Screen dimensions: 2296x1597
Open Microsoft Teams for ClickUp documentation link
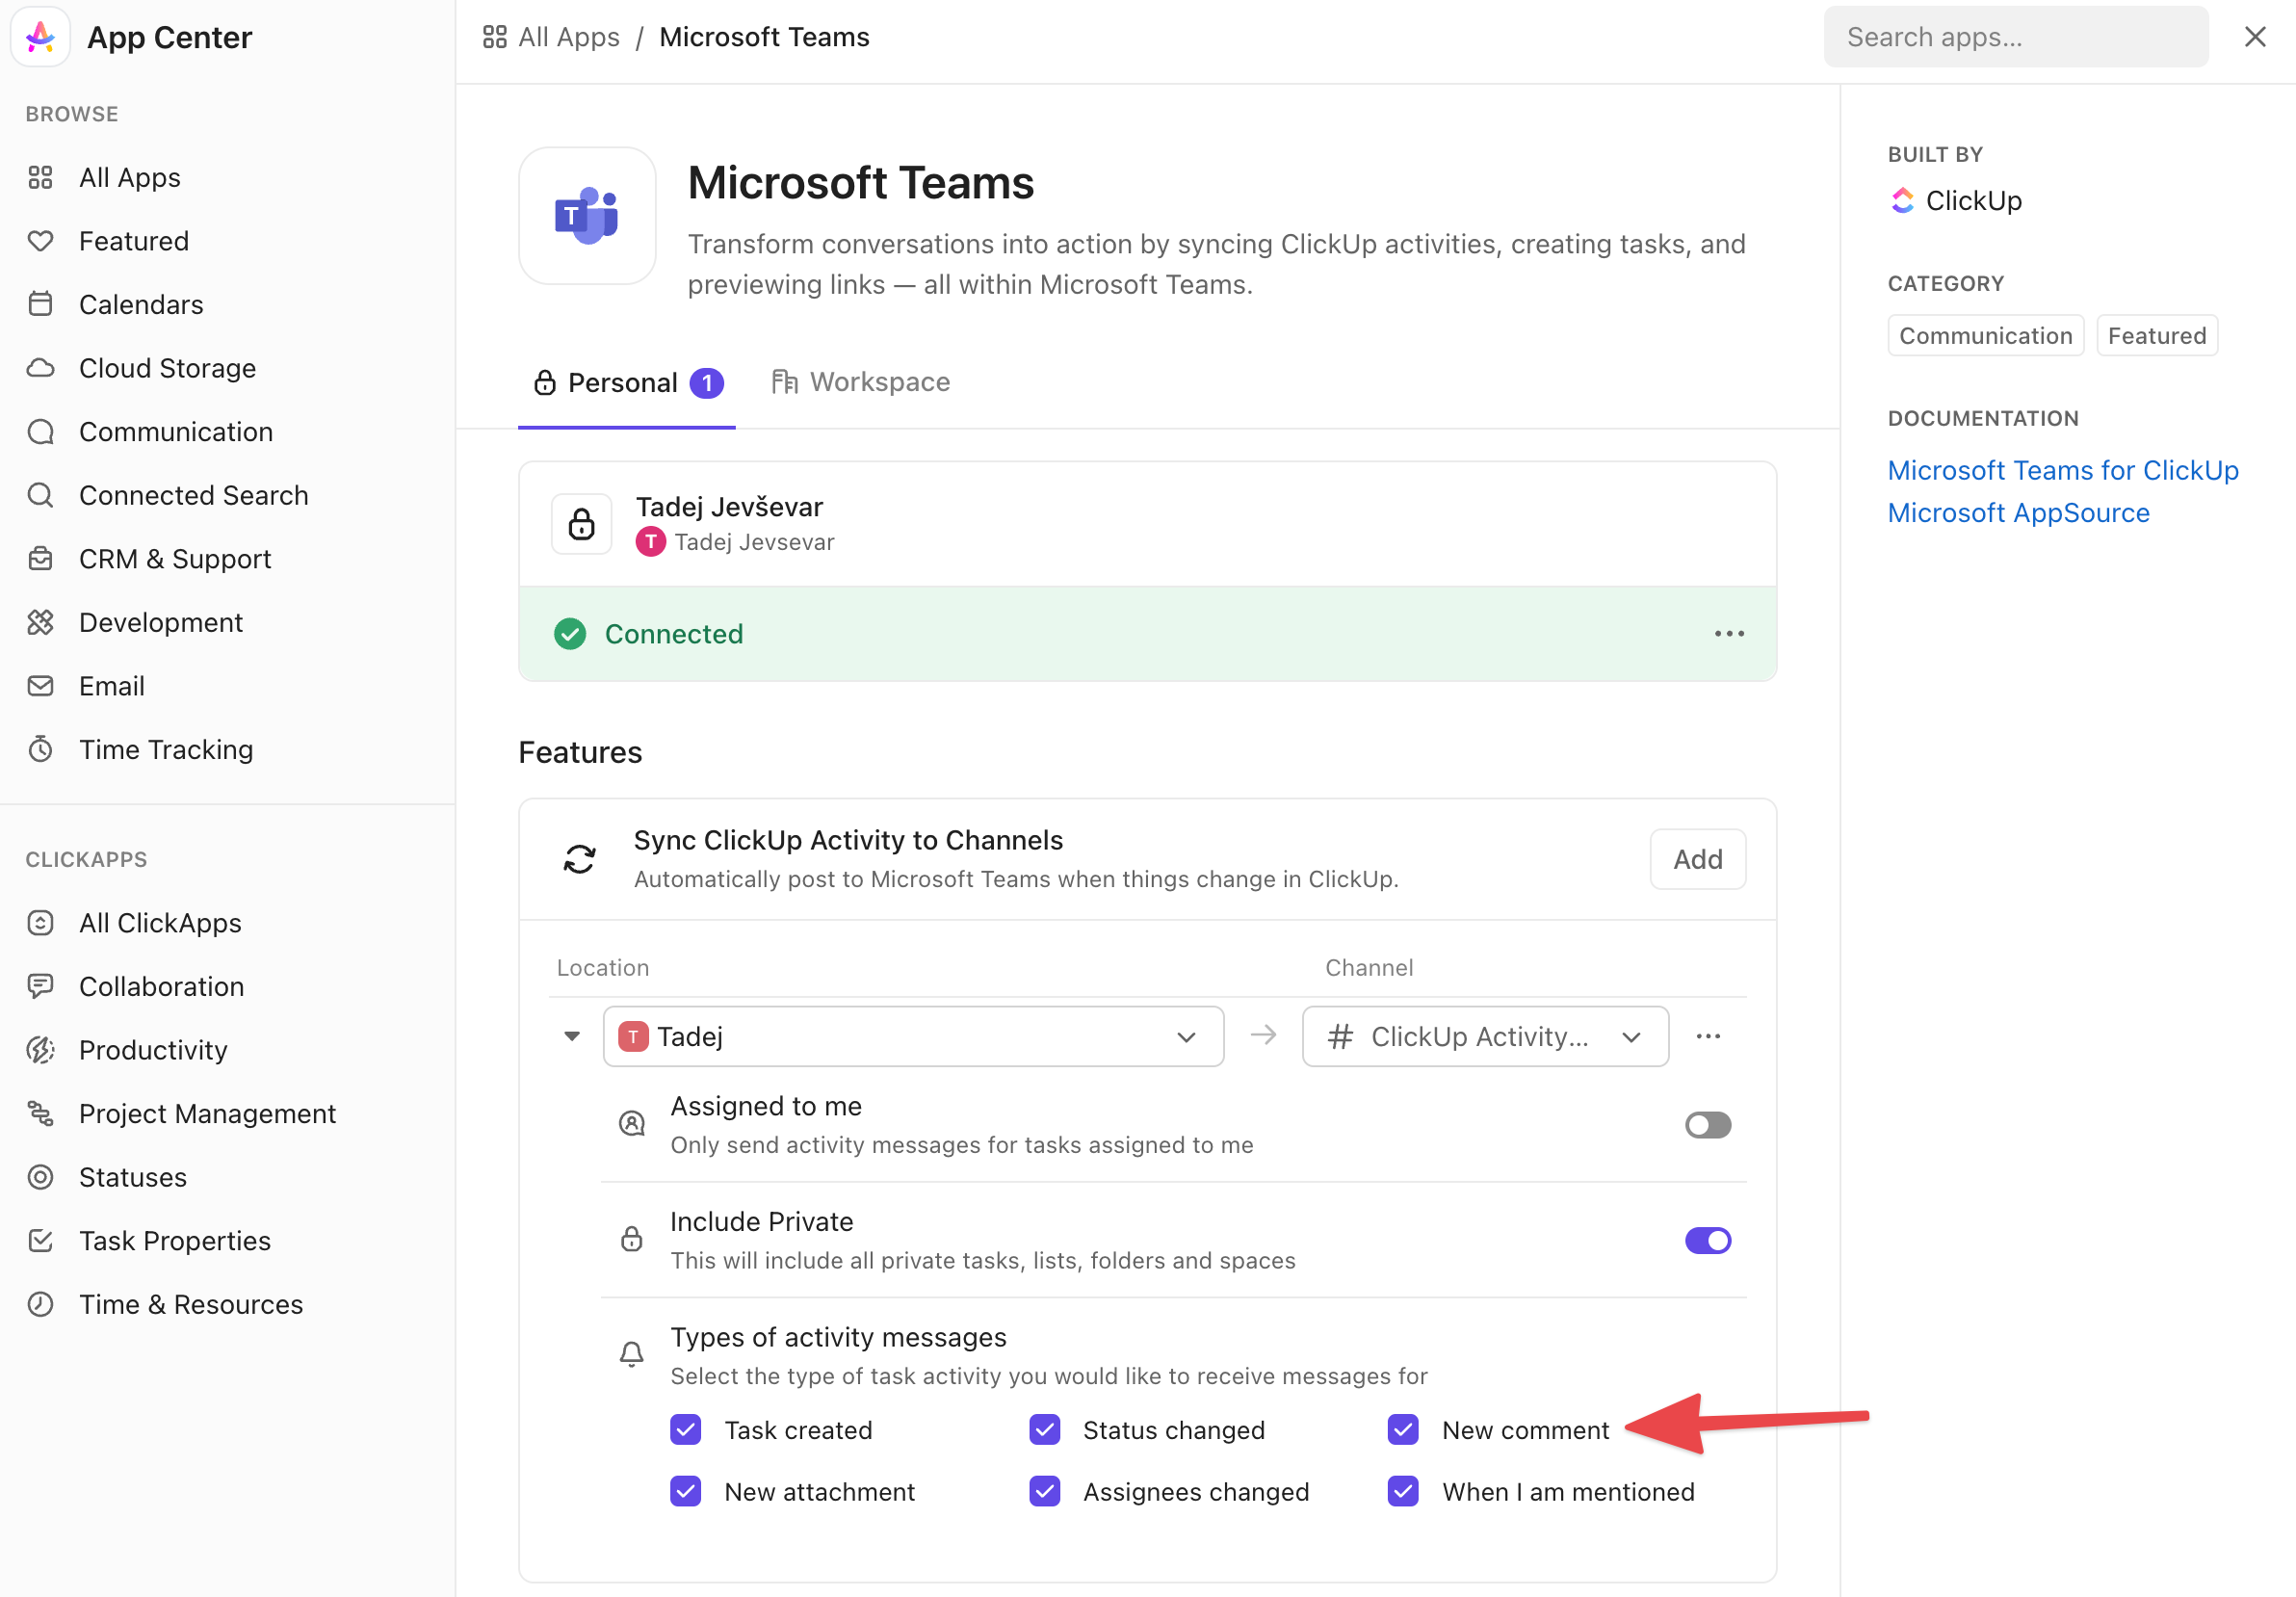pos(2062,470)
